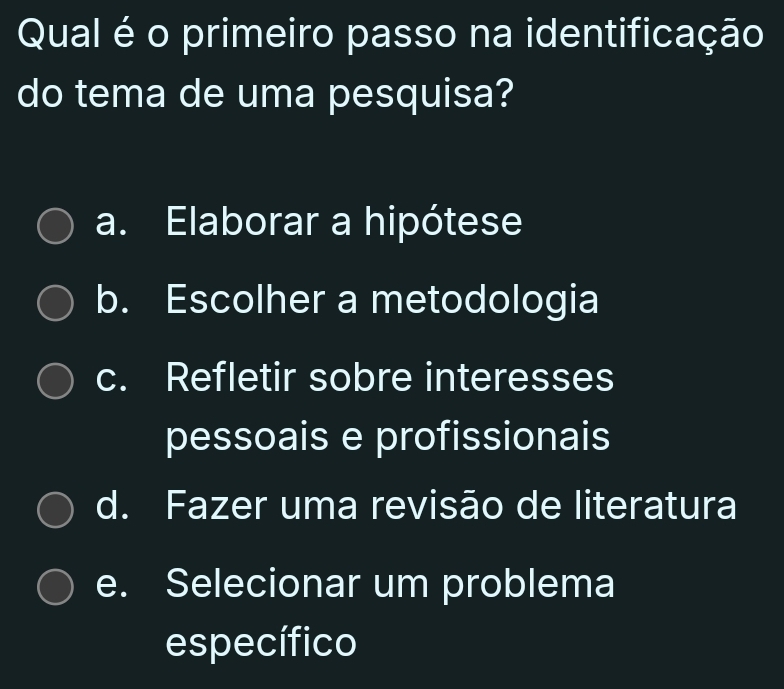Click the letter 'd.' option label
Viewport: 784px width, 689px height.
click(113, 507)
